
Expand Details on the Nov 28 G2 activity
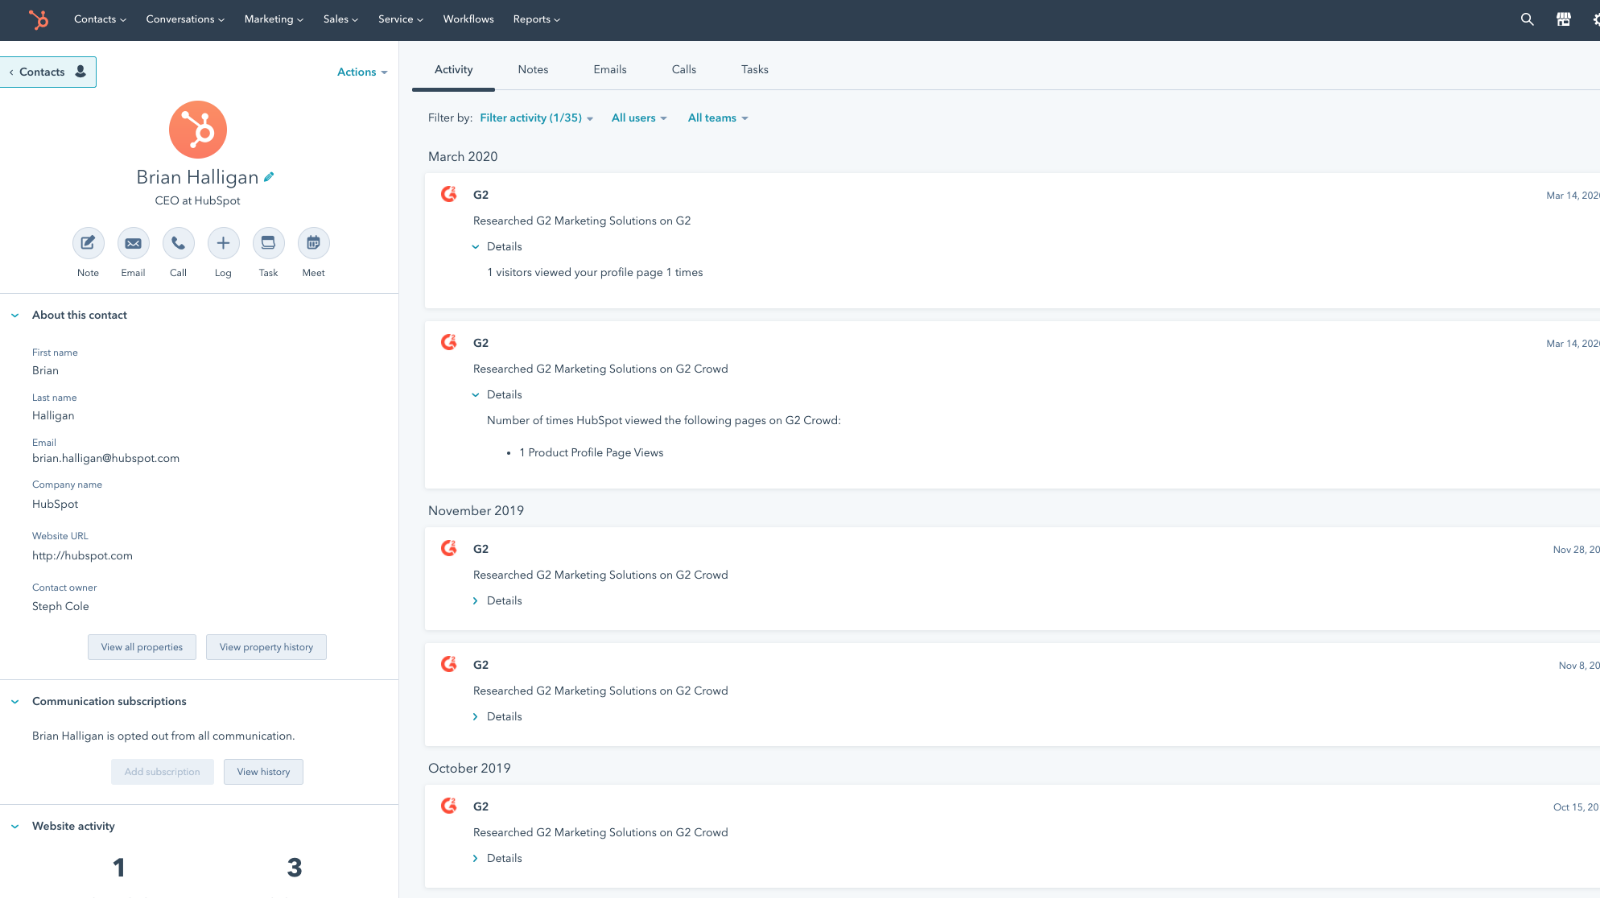point(497,600)
